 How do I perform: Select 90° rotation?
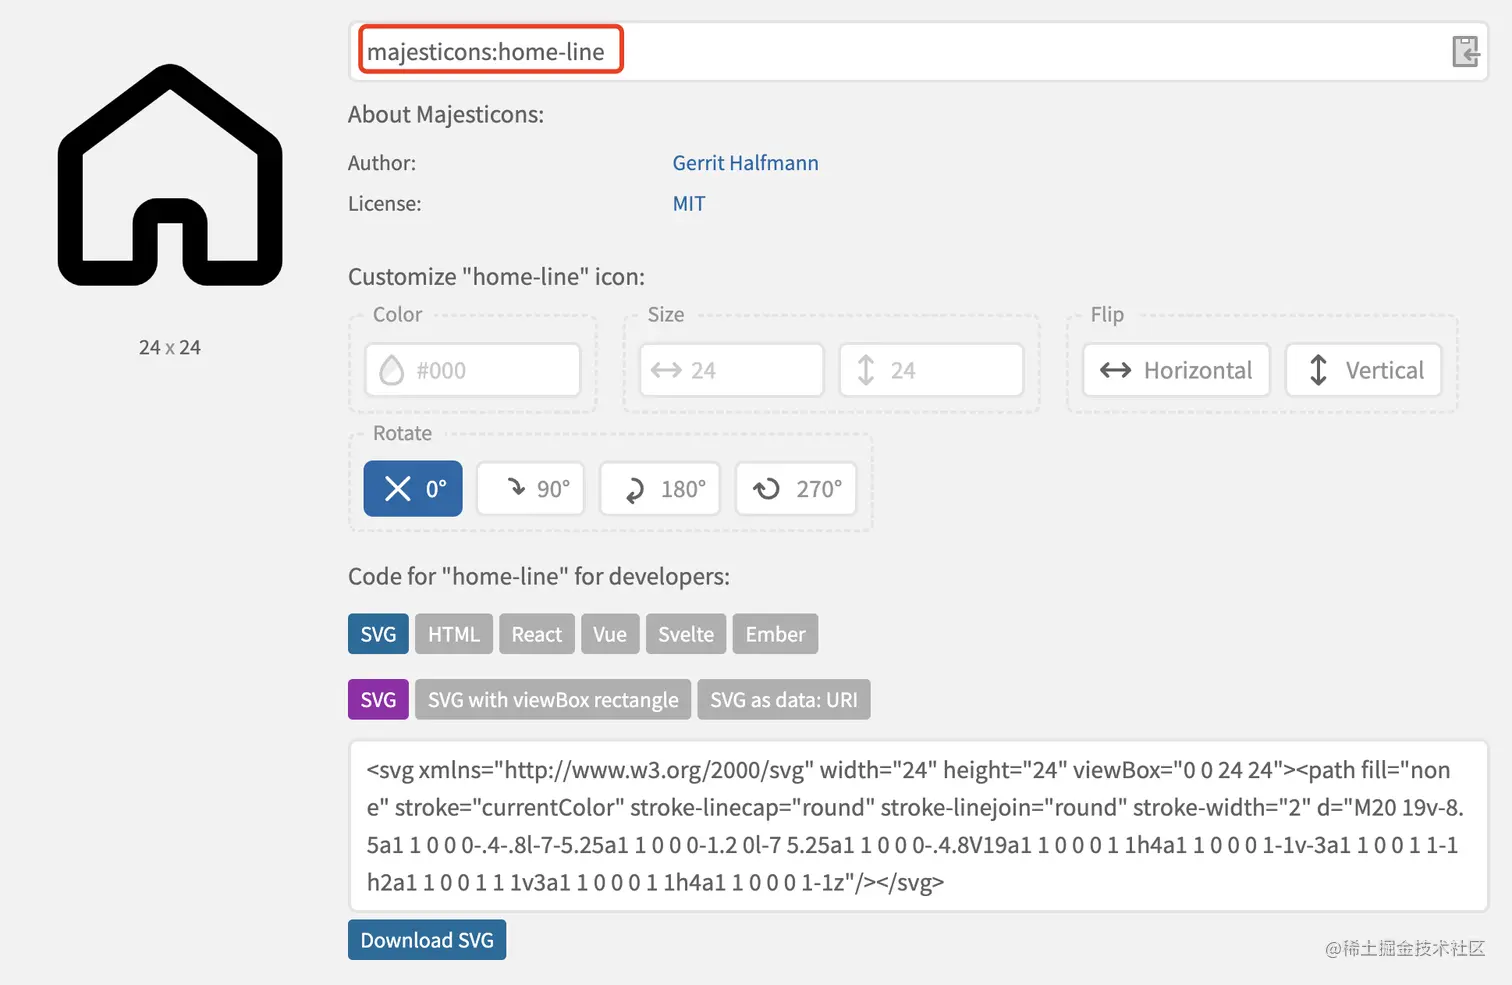(531, 489)
